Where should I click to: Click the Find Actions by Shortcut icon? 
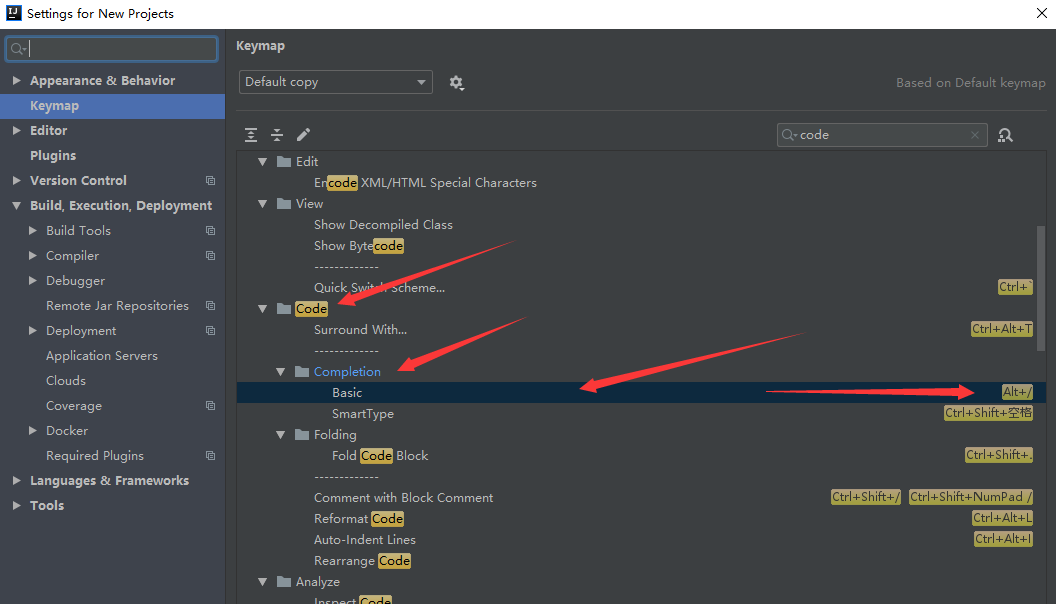1005,135
